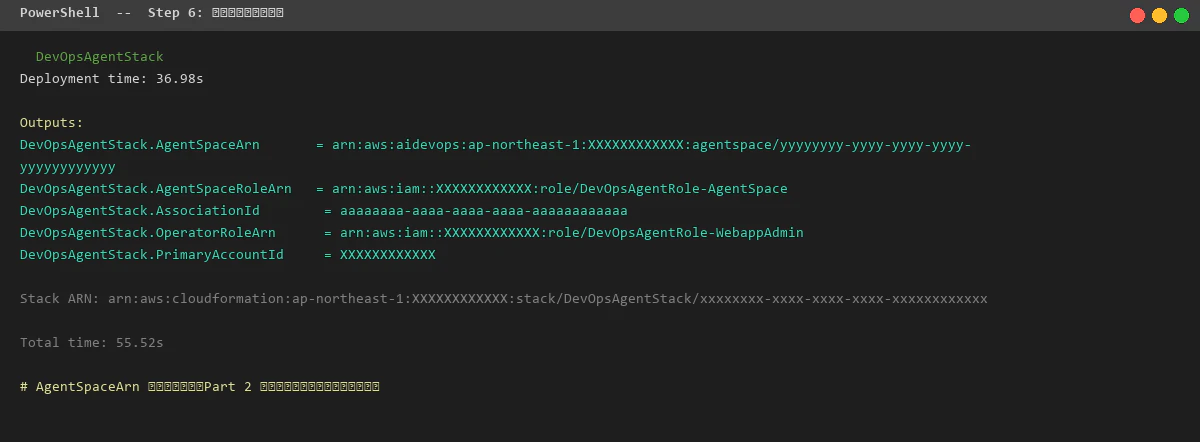
Task: Click the 'Stack ARN:' label
Action: [60, 299]
